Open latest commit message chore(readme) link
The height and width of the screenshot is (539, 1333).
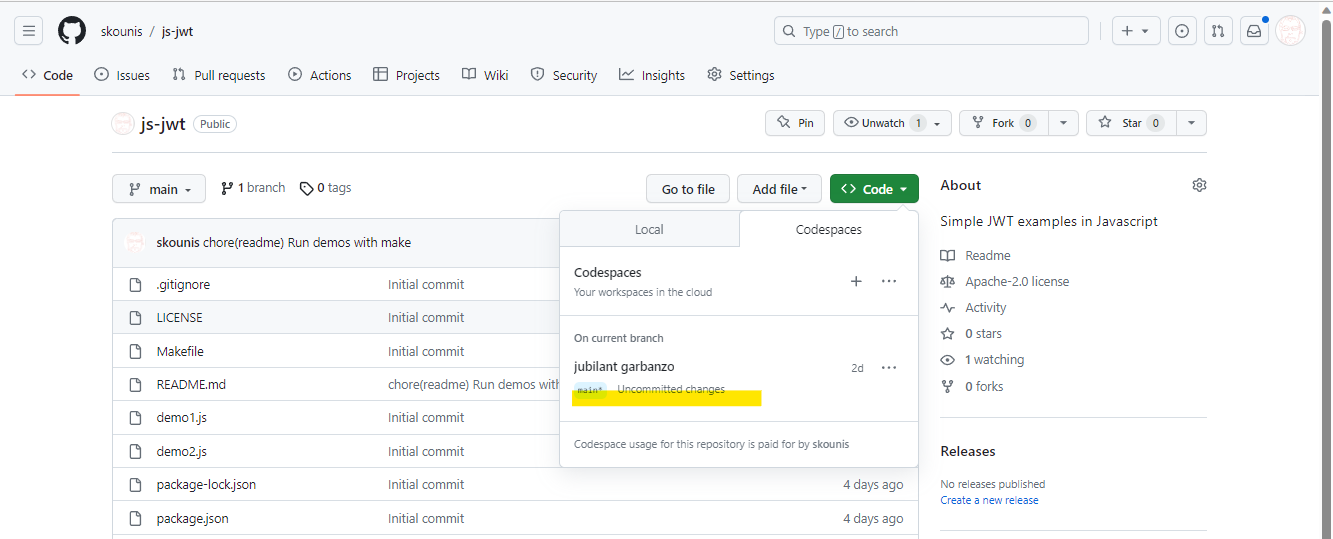(x=307, y=242)
